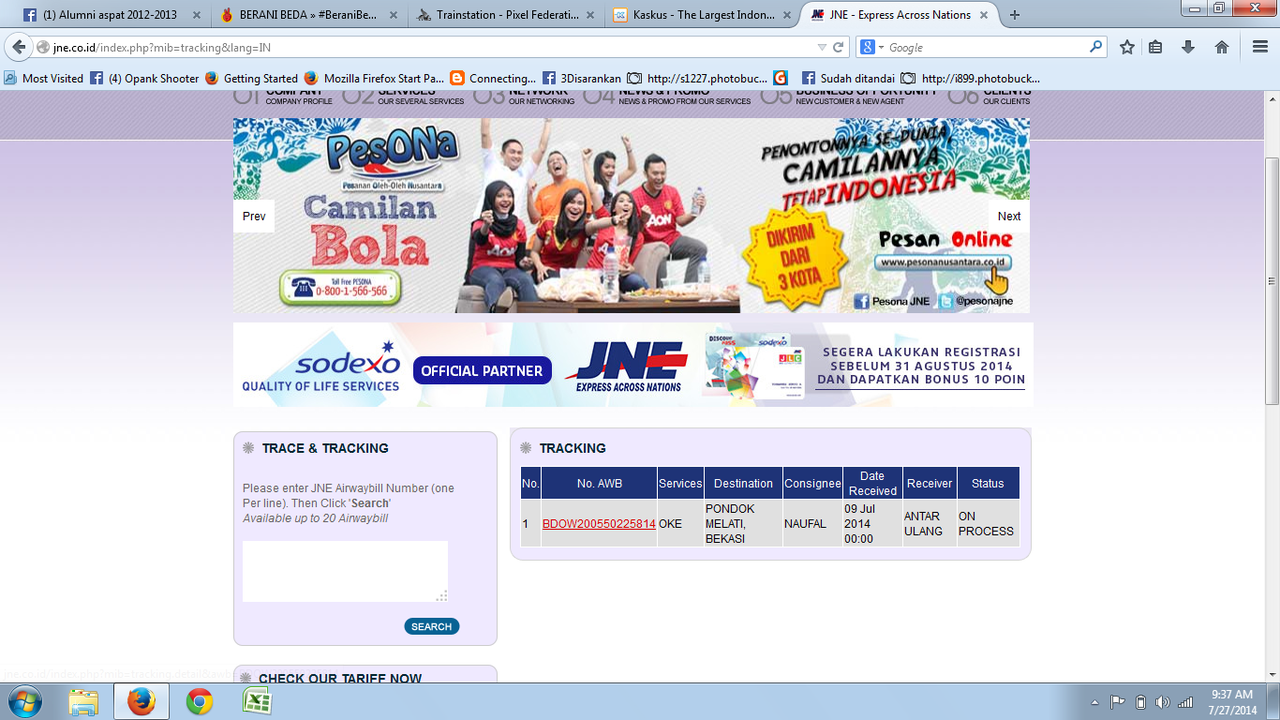Image resolution: width=1280 pixels, height=720 pixels.
Task: Open the Most Visited bookmarks folder
Action: [x=44, y=78]
